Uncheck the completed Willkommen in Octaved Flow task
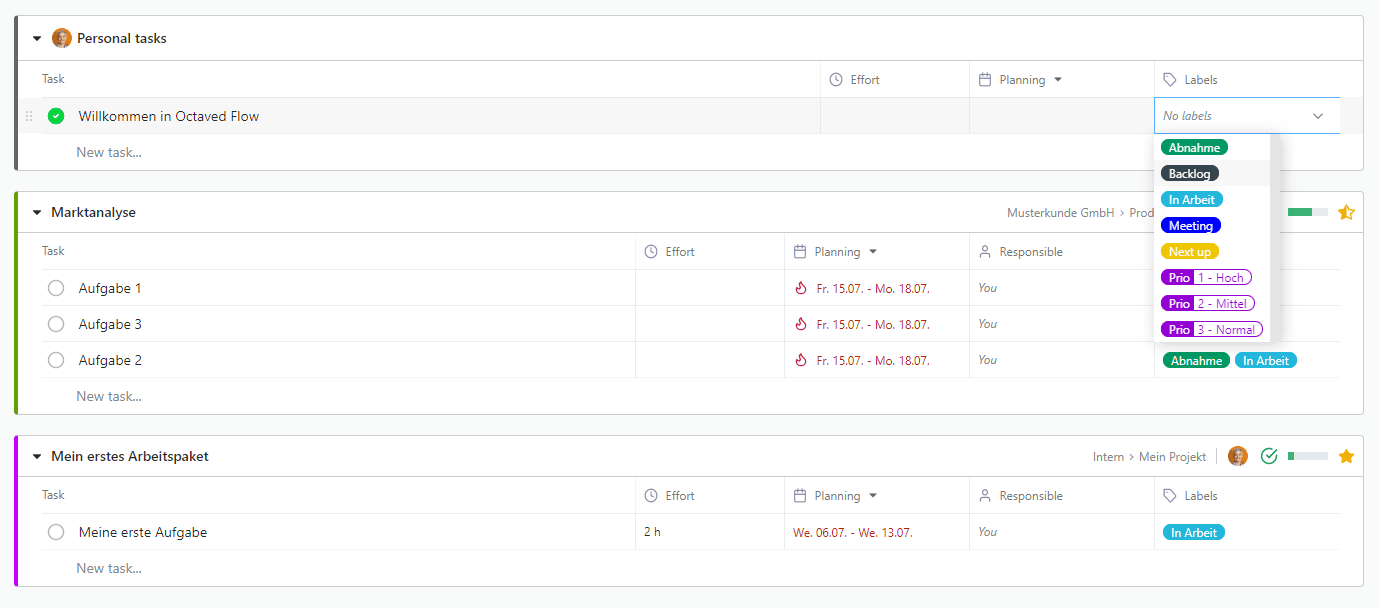The image size is (1380, 608). [56, 116]
